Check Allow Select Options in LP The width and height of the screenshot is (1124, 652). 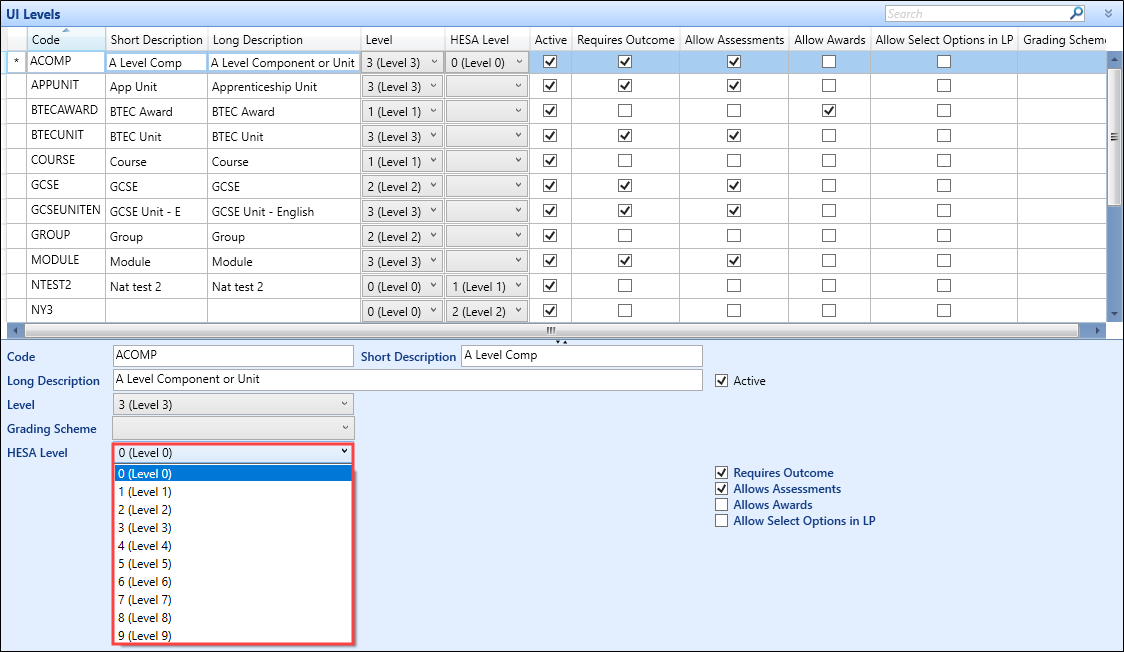point(722,520)
